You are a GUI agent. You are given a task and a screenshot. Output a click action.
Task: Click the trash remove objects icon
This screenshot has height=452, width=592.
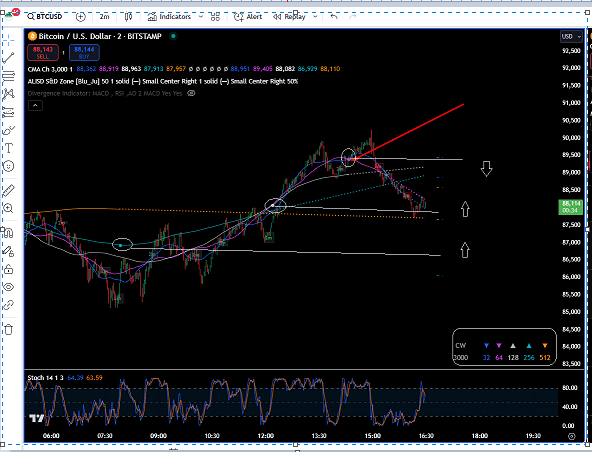pos(8,329)
